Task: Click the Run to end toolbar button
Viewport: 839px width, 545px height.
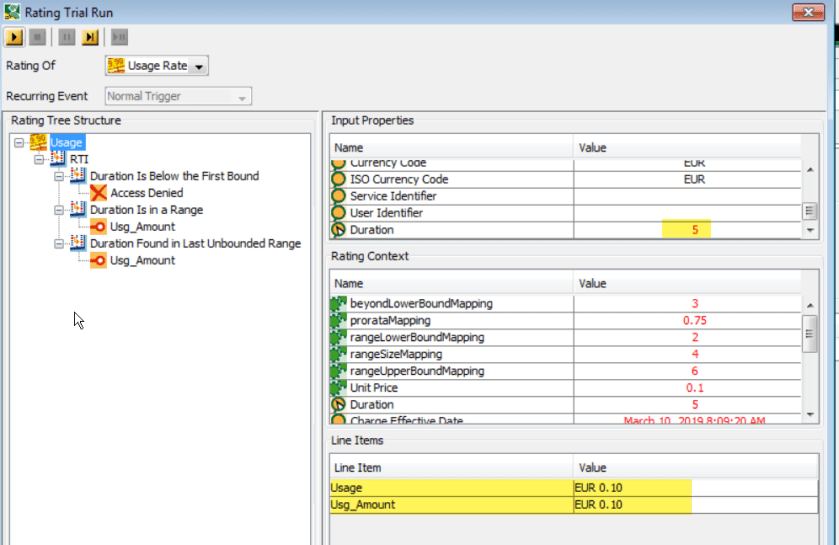Action: [90, 38]
